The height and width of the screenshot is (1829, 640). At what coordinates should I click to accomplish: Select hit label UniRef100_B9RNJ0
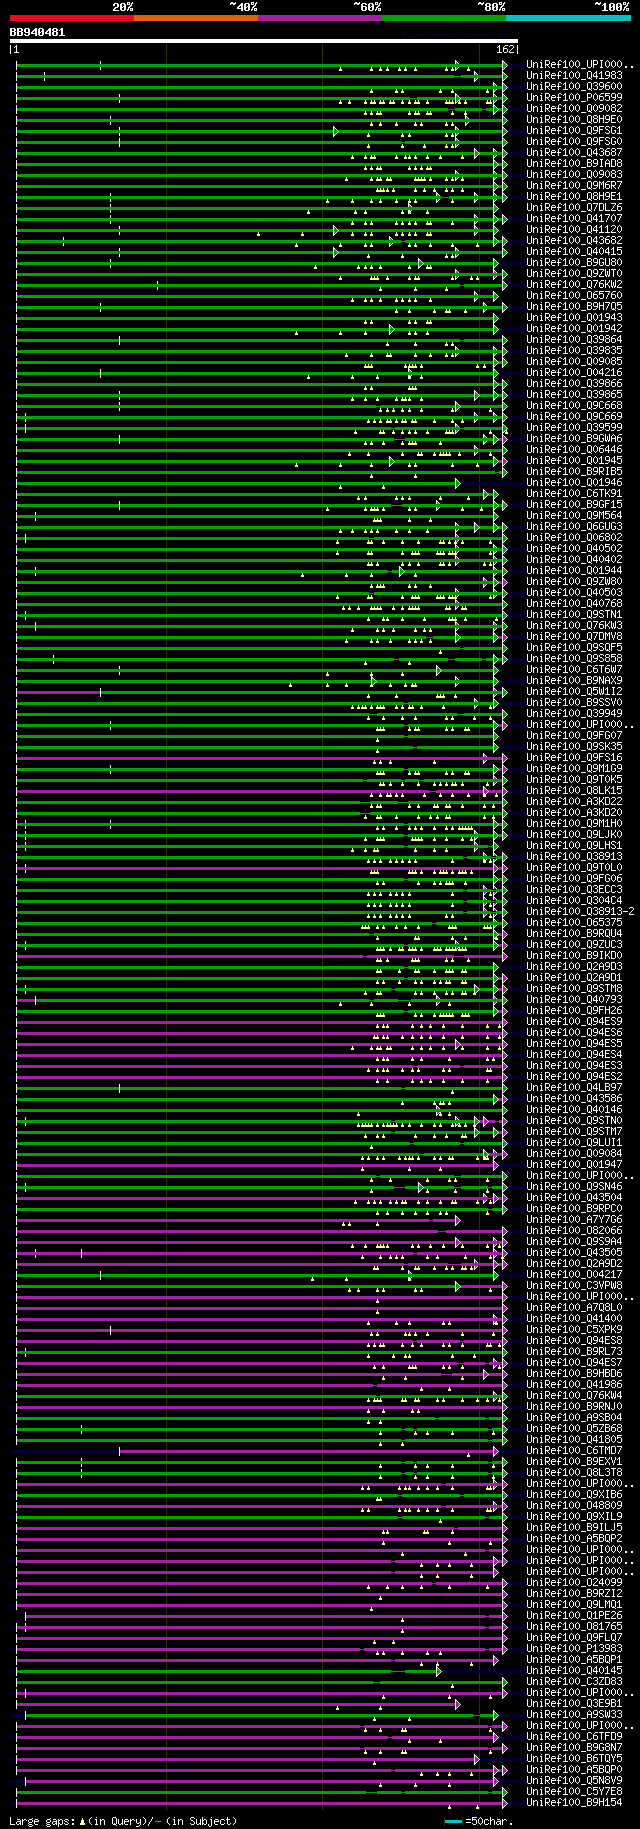(574, 1407)
